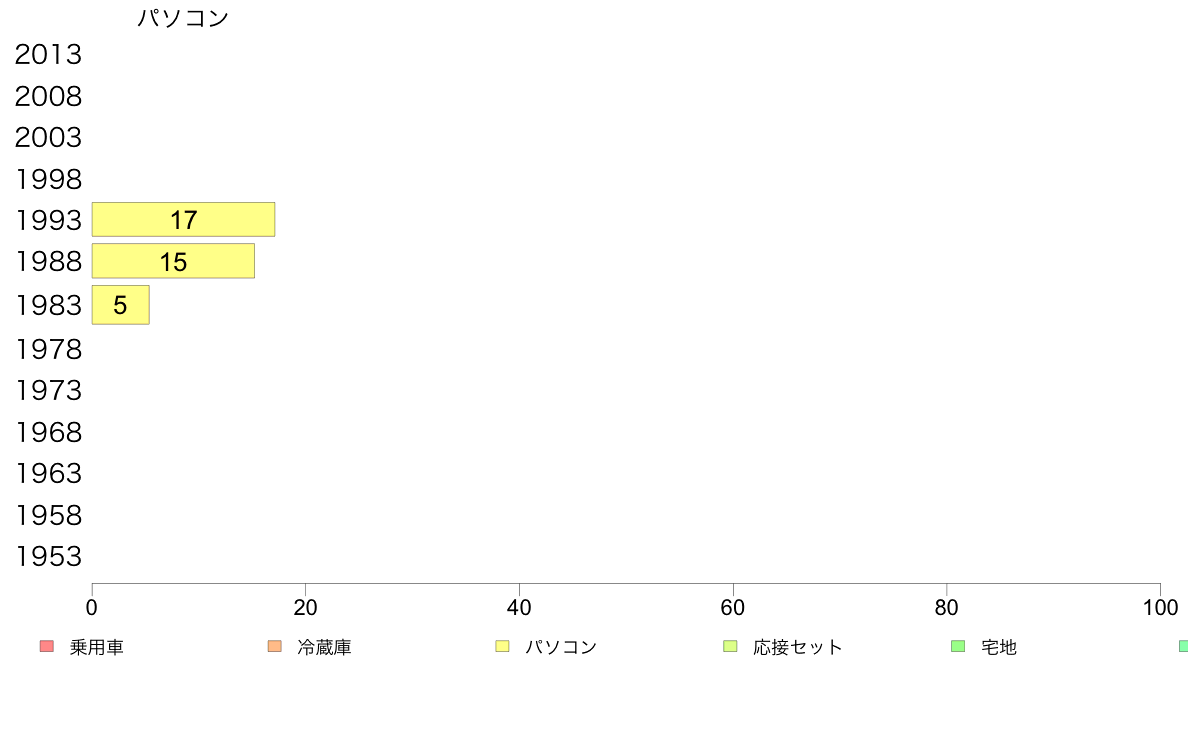Click the partially visible legend swatch at right edge
The image size is (1188, 736).
[x=1183, y=647]
